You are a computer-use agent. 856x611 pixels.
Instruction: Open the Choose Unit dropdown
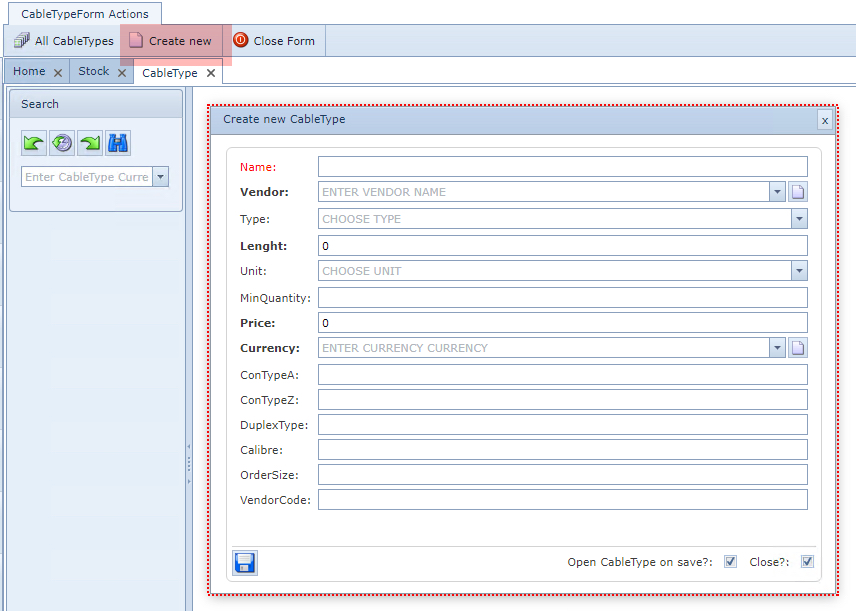pos(799,271)
